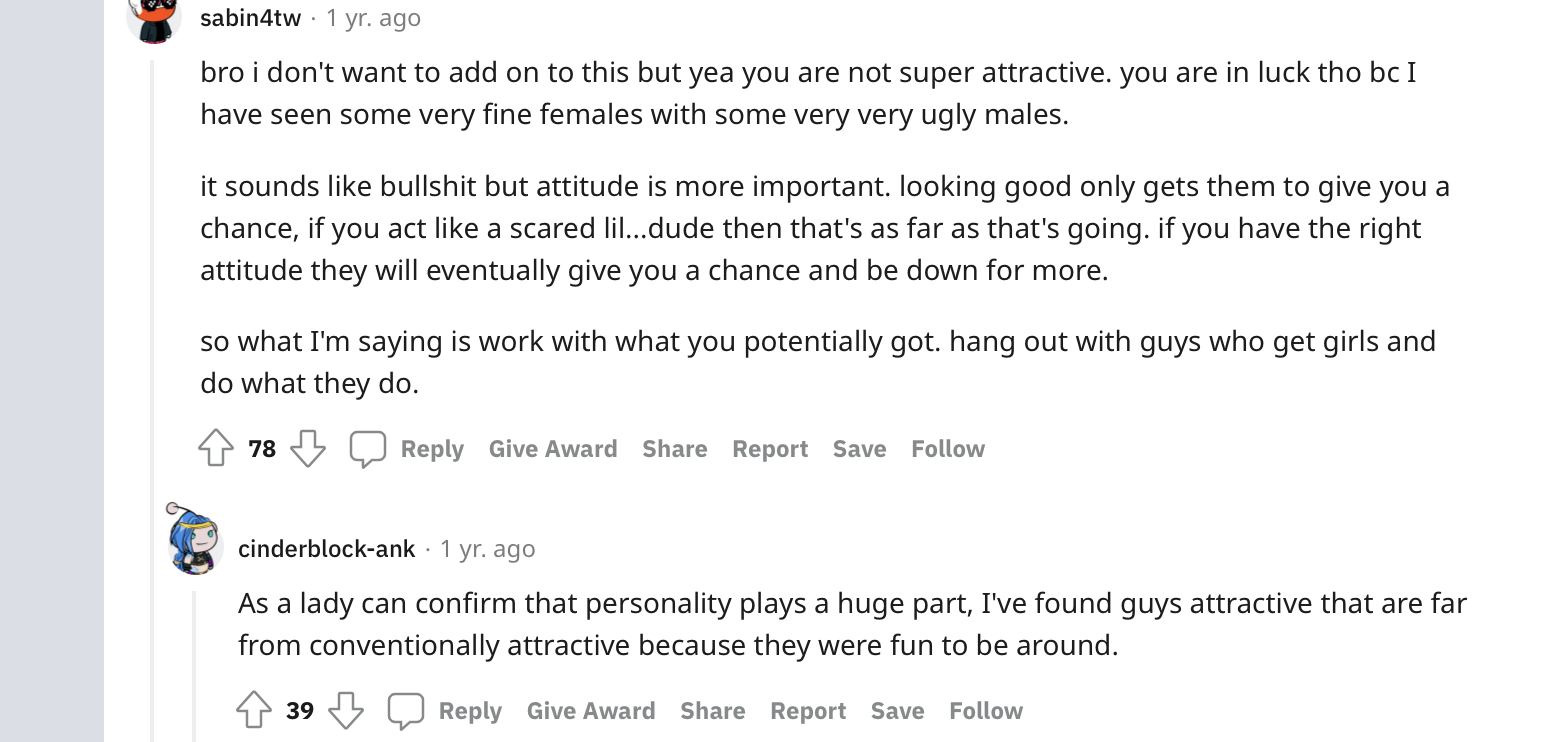Give Award to cinderblock-ank's reply
This screenshot has width=1564, height=742.
(x=591, y=711)
